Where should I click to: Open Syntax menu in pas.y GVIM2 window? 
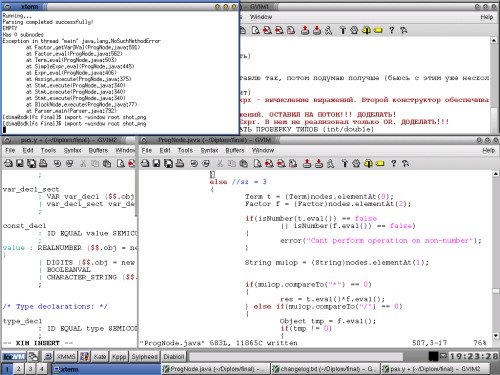(x=72, y=150)
